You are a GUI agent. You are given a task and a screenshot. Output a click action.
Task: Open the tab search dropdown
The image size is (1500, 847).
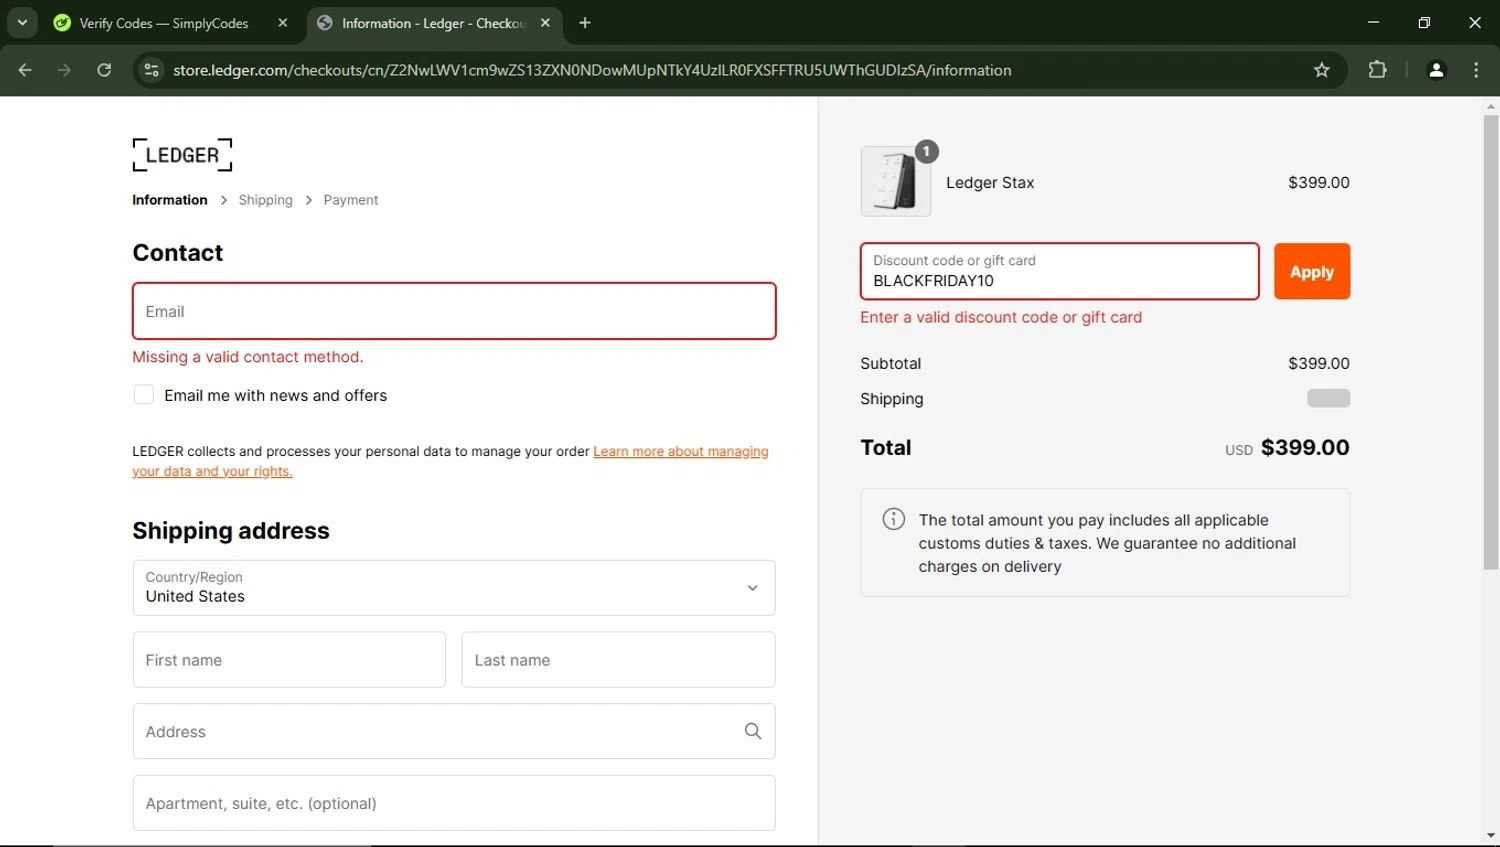pos(22,23)
